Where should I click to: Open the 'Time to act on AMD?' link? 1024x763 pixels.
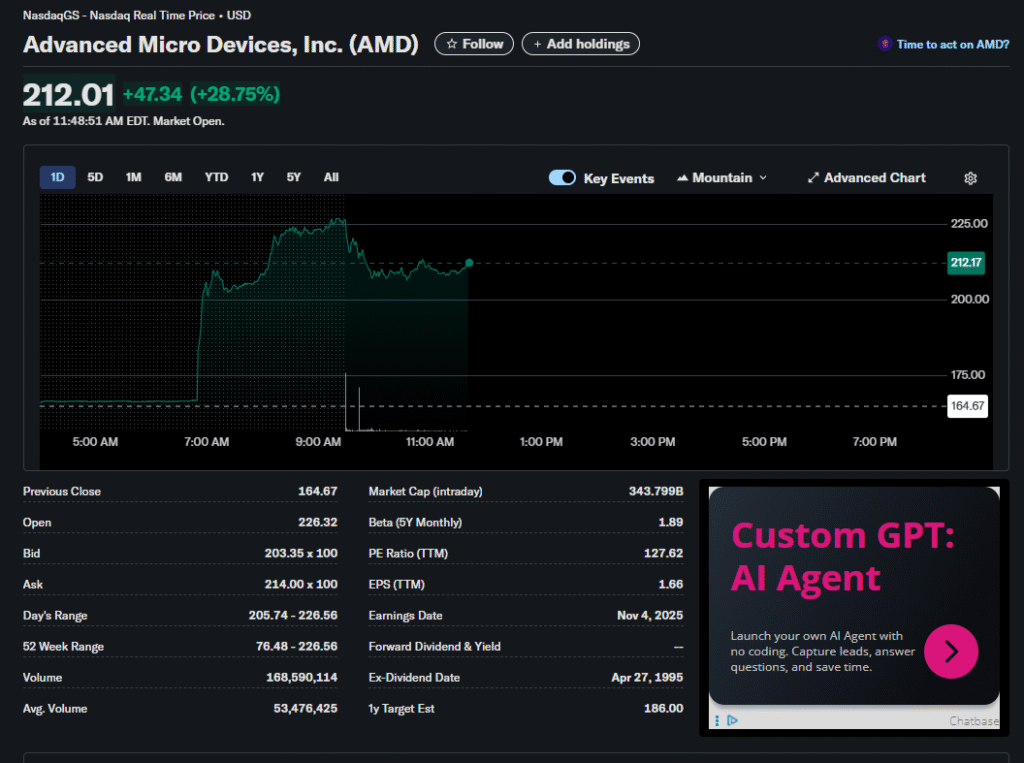(x=943, y=44)
